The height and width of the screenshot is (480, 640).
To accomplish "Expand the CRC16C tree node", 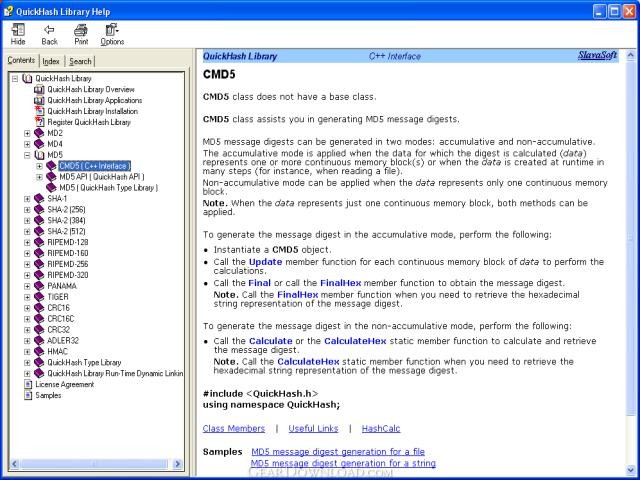I will click(x=27, y=319).
